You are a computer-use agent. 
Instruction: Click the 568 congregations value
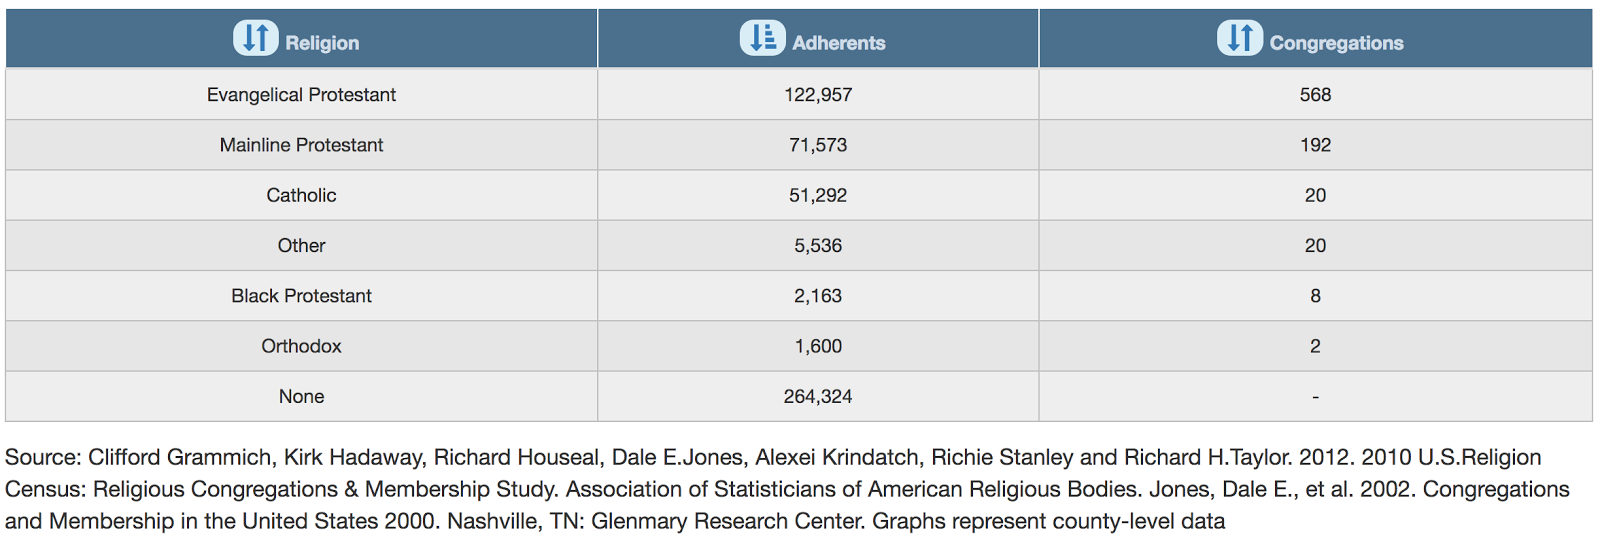tap(1315, 95)
